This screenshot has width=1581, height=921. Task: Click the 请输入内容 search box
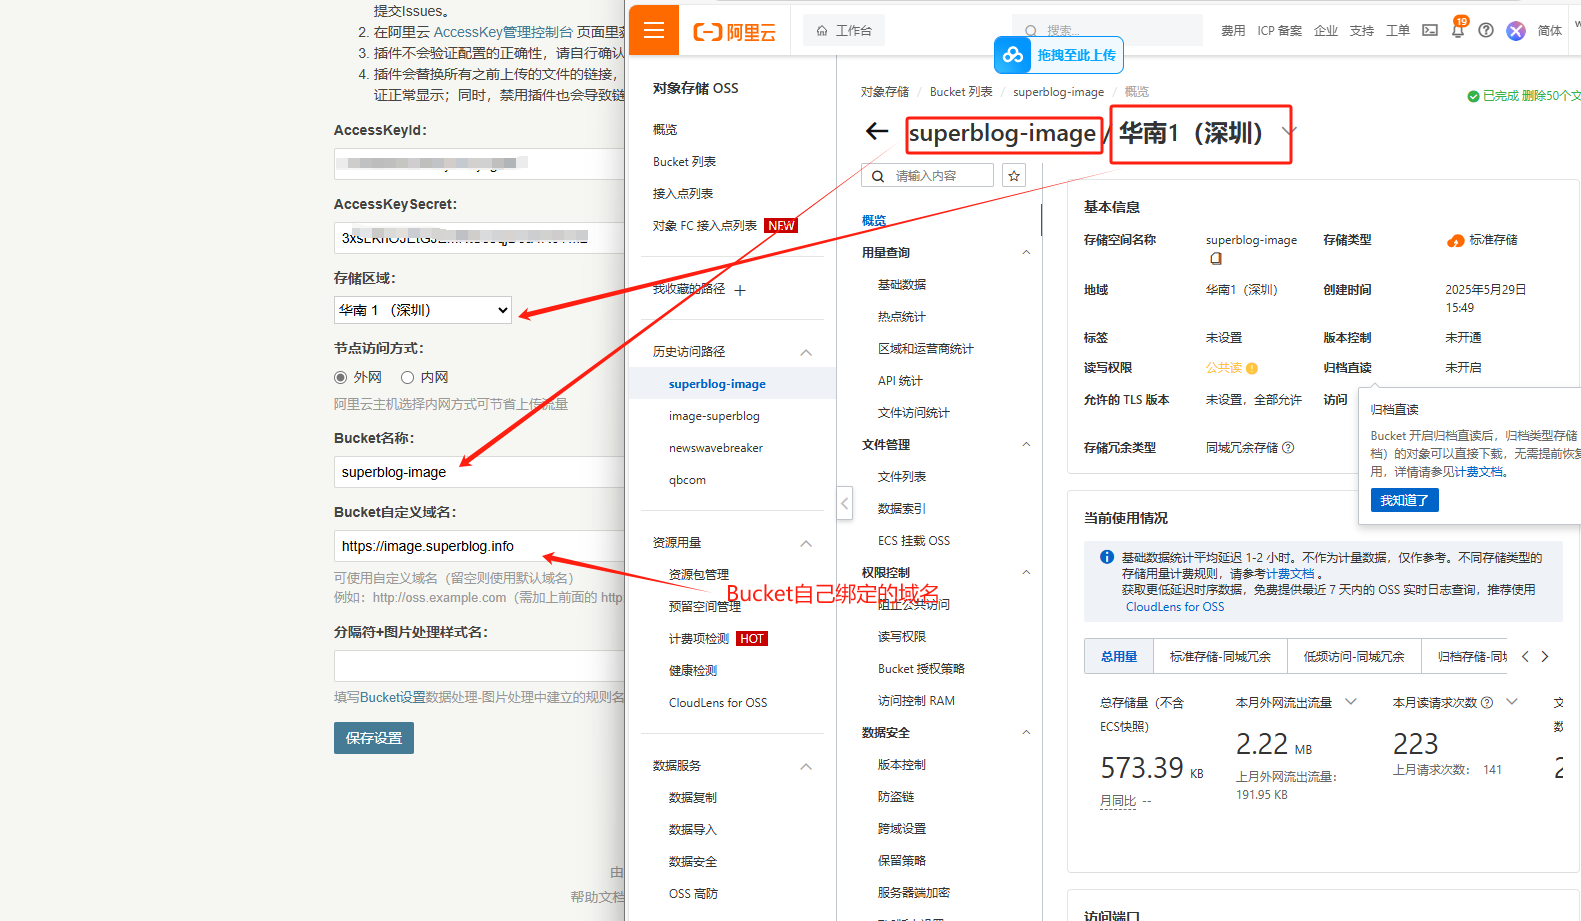(927, 175)
